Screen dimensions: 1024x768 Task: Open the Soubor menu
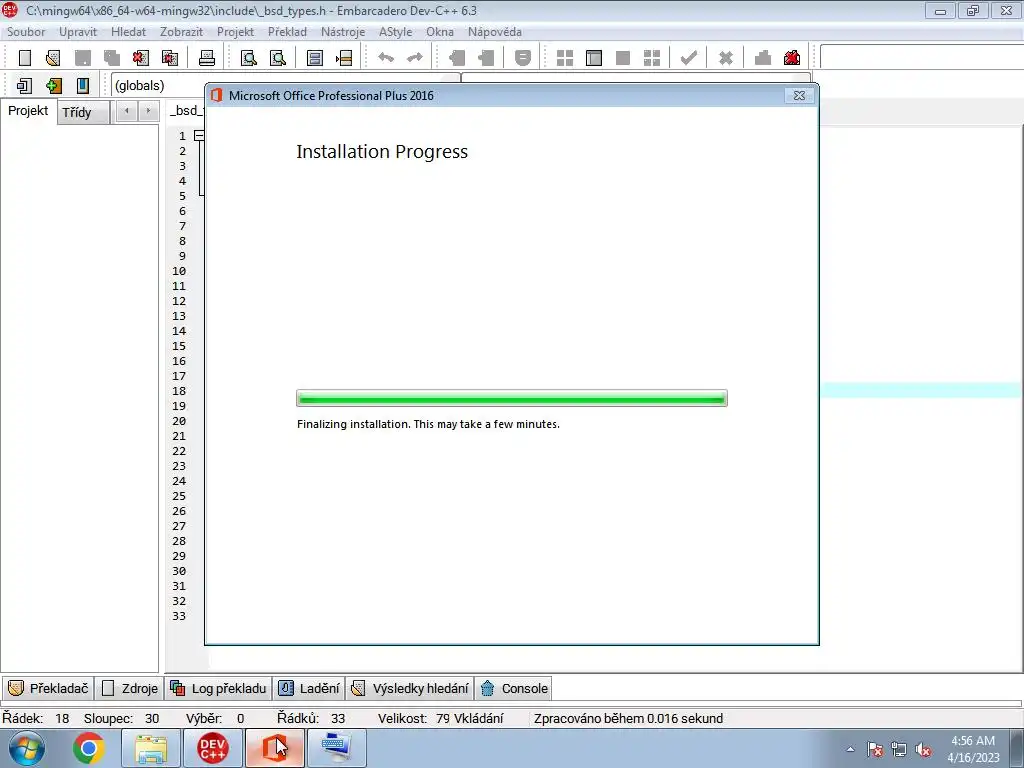26,31
